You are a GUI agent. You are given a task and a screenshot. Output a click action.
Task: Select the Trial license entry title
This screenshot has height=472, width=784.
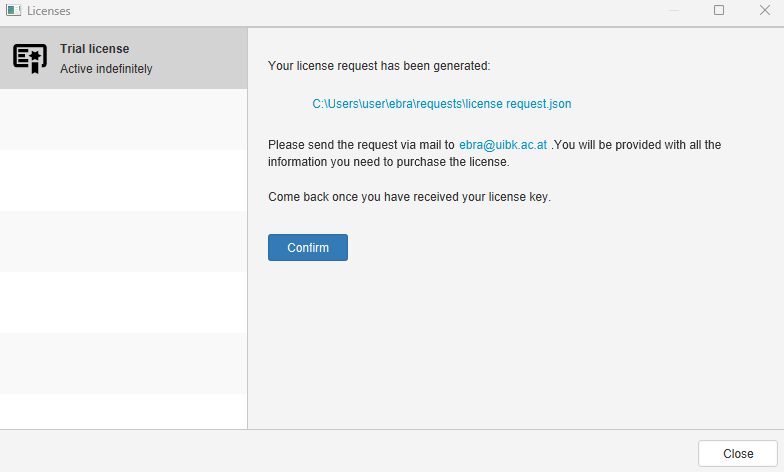(95, 48)
